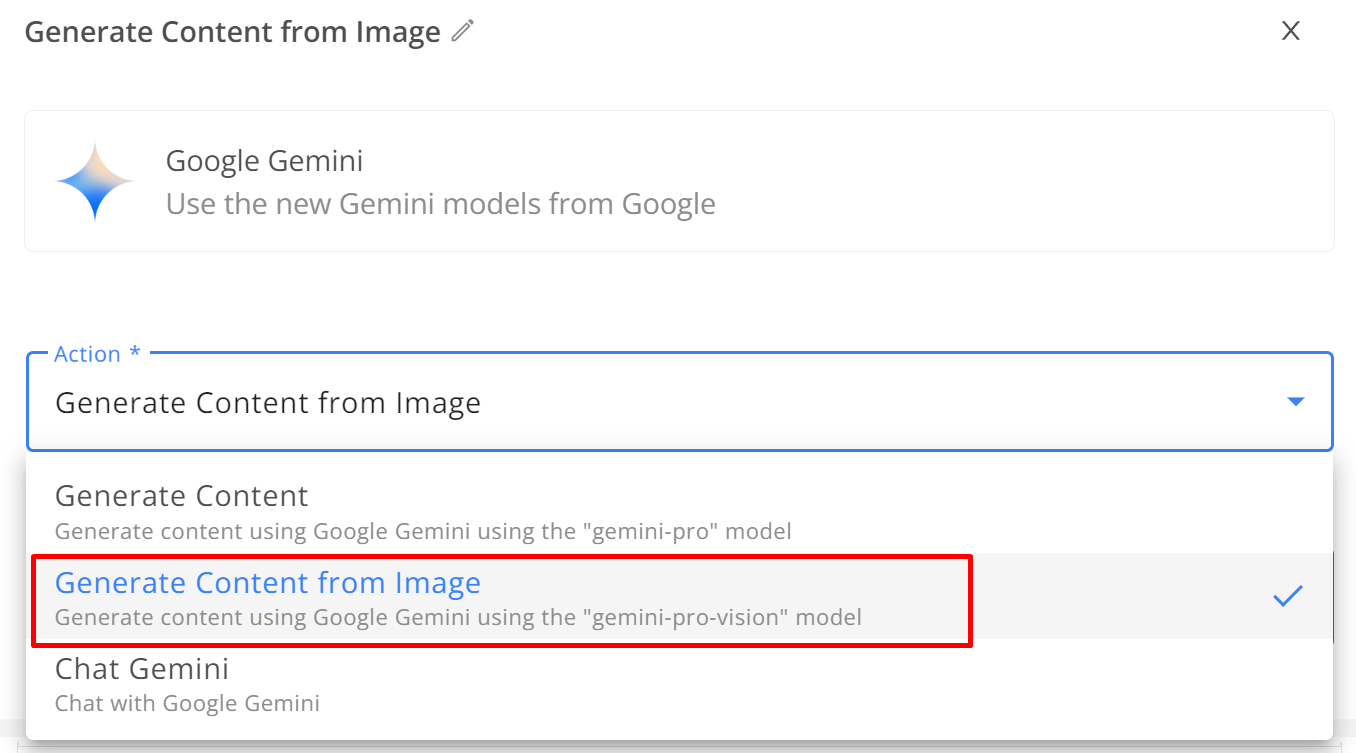Screen dimensions: 1356x753
Task: Click the required asterisk beside the Action label
Action: (x=135, y=352)
